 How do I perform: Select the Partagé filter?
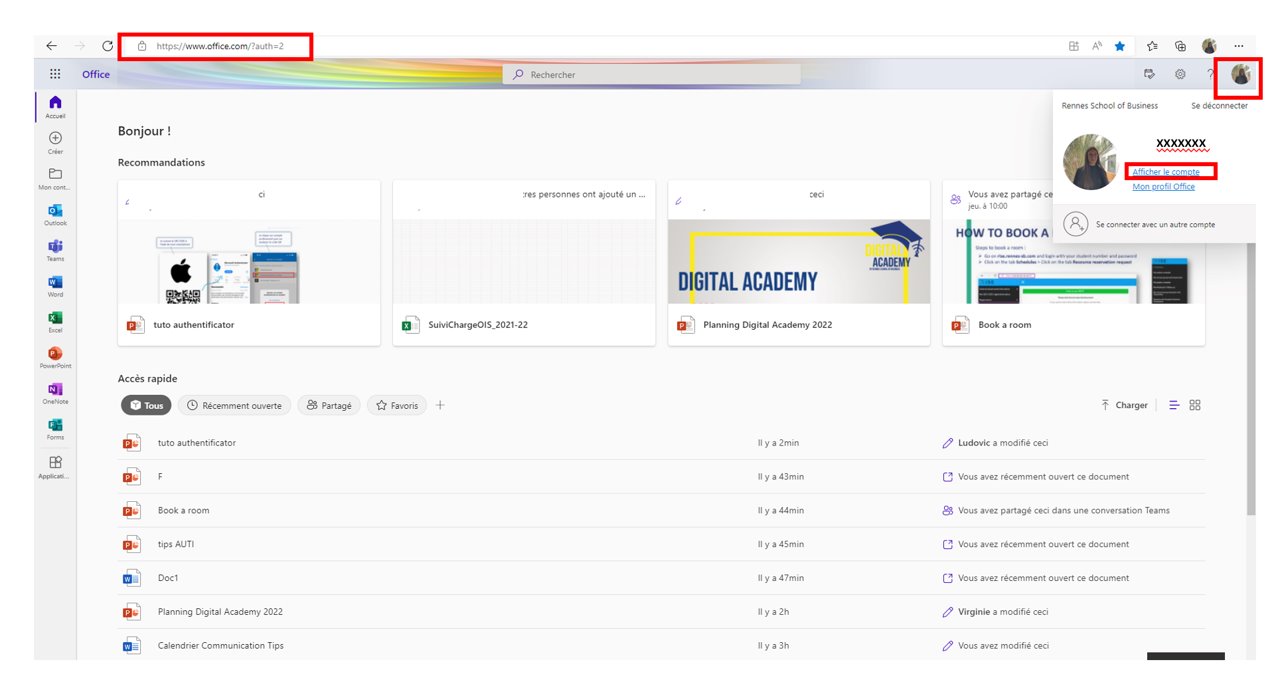(329, 405)
